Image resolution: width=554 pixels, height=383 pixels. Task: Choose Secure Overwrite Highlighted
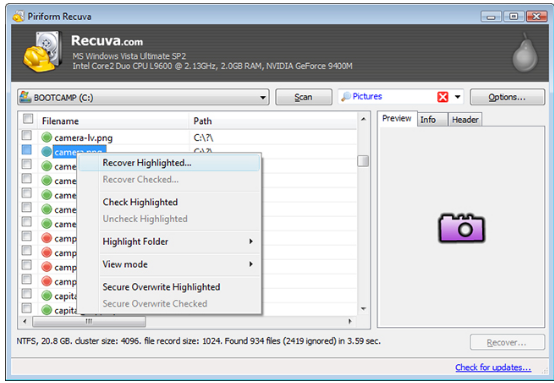(170, 287)
